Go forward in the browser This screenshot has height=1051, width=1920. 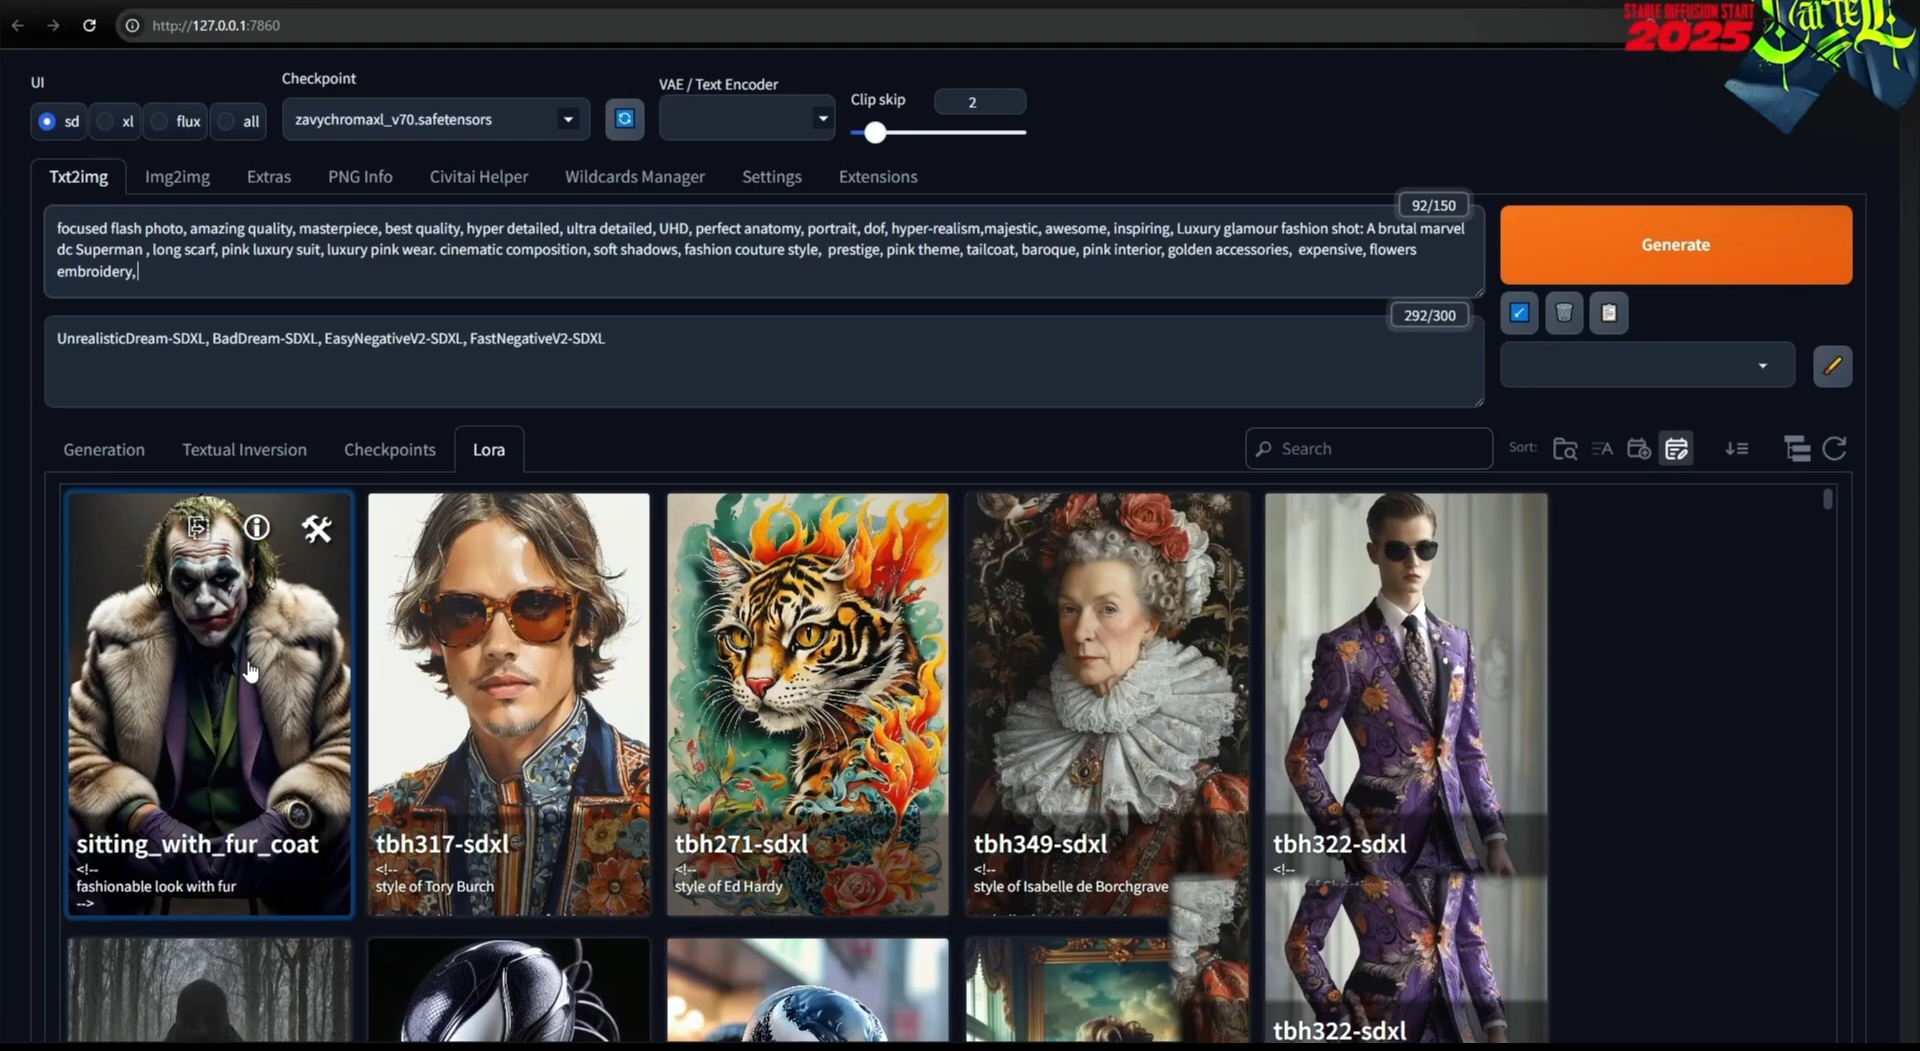click(53, 25)
